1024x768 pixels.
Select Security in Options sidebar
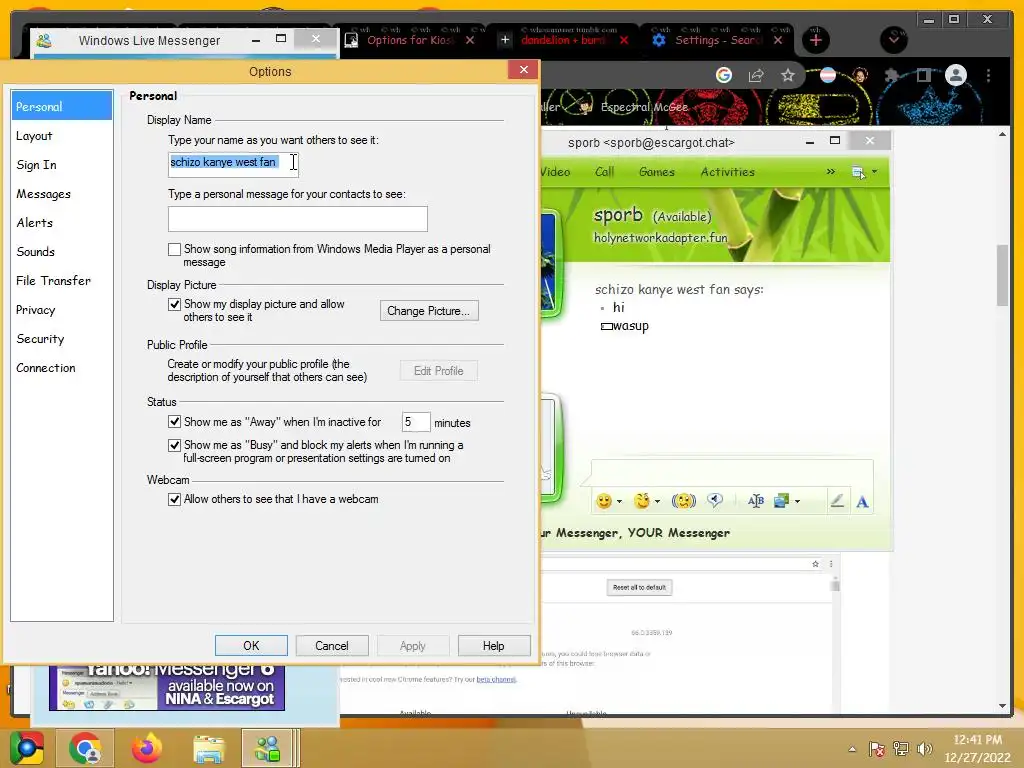(x=40, y=339)
